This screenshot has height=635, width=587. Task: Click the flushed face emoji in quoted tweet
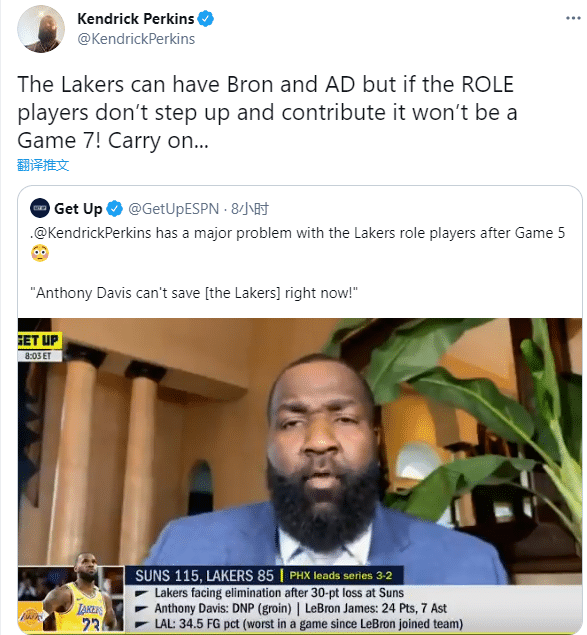pyautogui.click(x=40, y=254)
